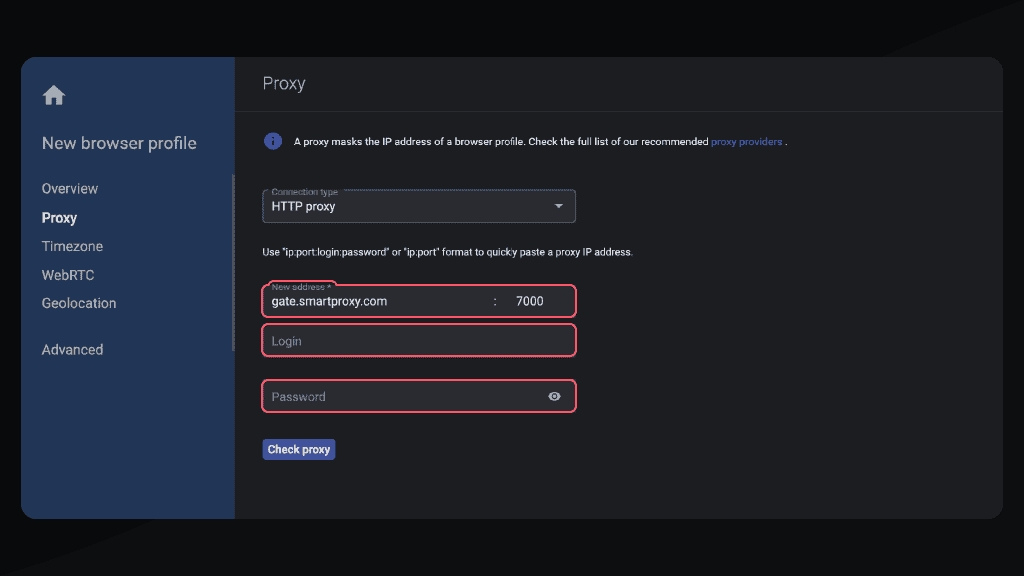Switch to the Timezone settings

[72, 246]
